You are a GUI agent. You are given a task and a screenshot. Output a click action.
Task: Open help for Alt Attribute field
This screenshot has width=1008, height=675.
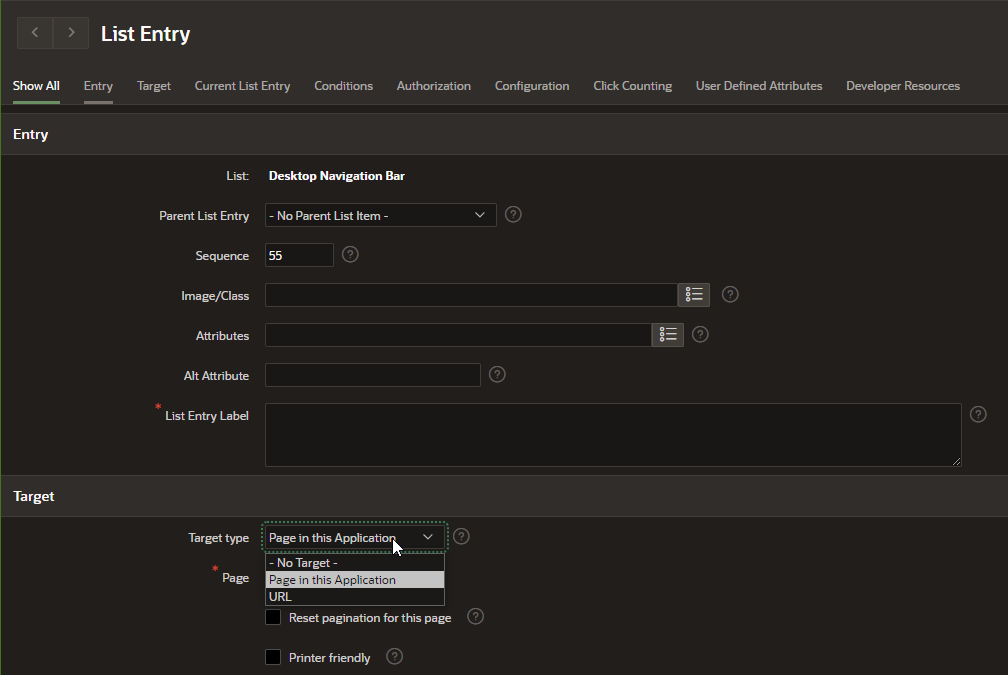(497, 374)
